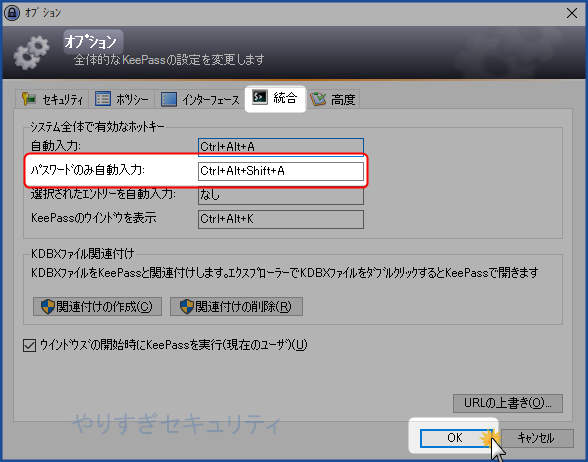588x462 pixels.
Task: Select the 選択されたエントリーを自動入力 hotkey field
Action: coord(280,195)
